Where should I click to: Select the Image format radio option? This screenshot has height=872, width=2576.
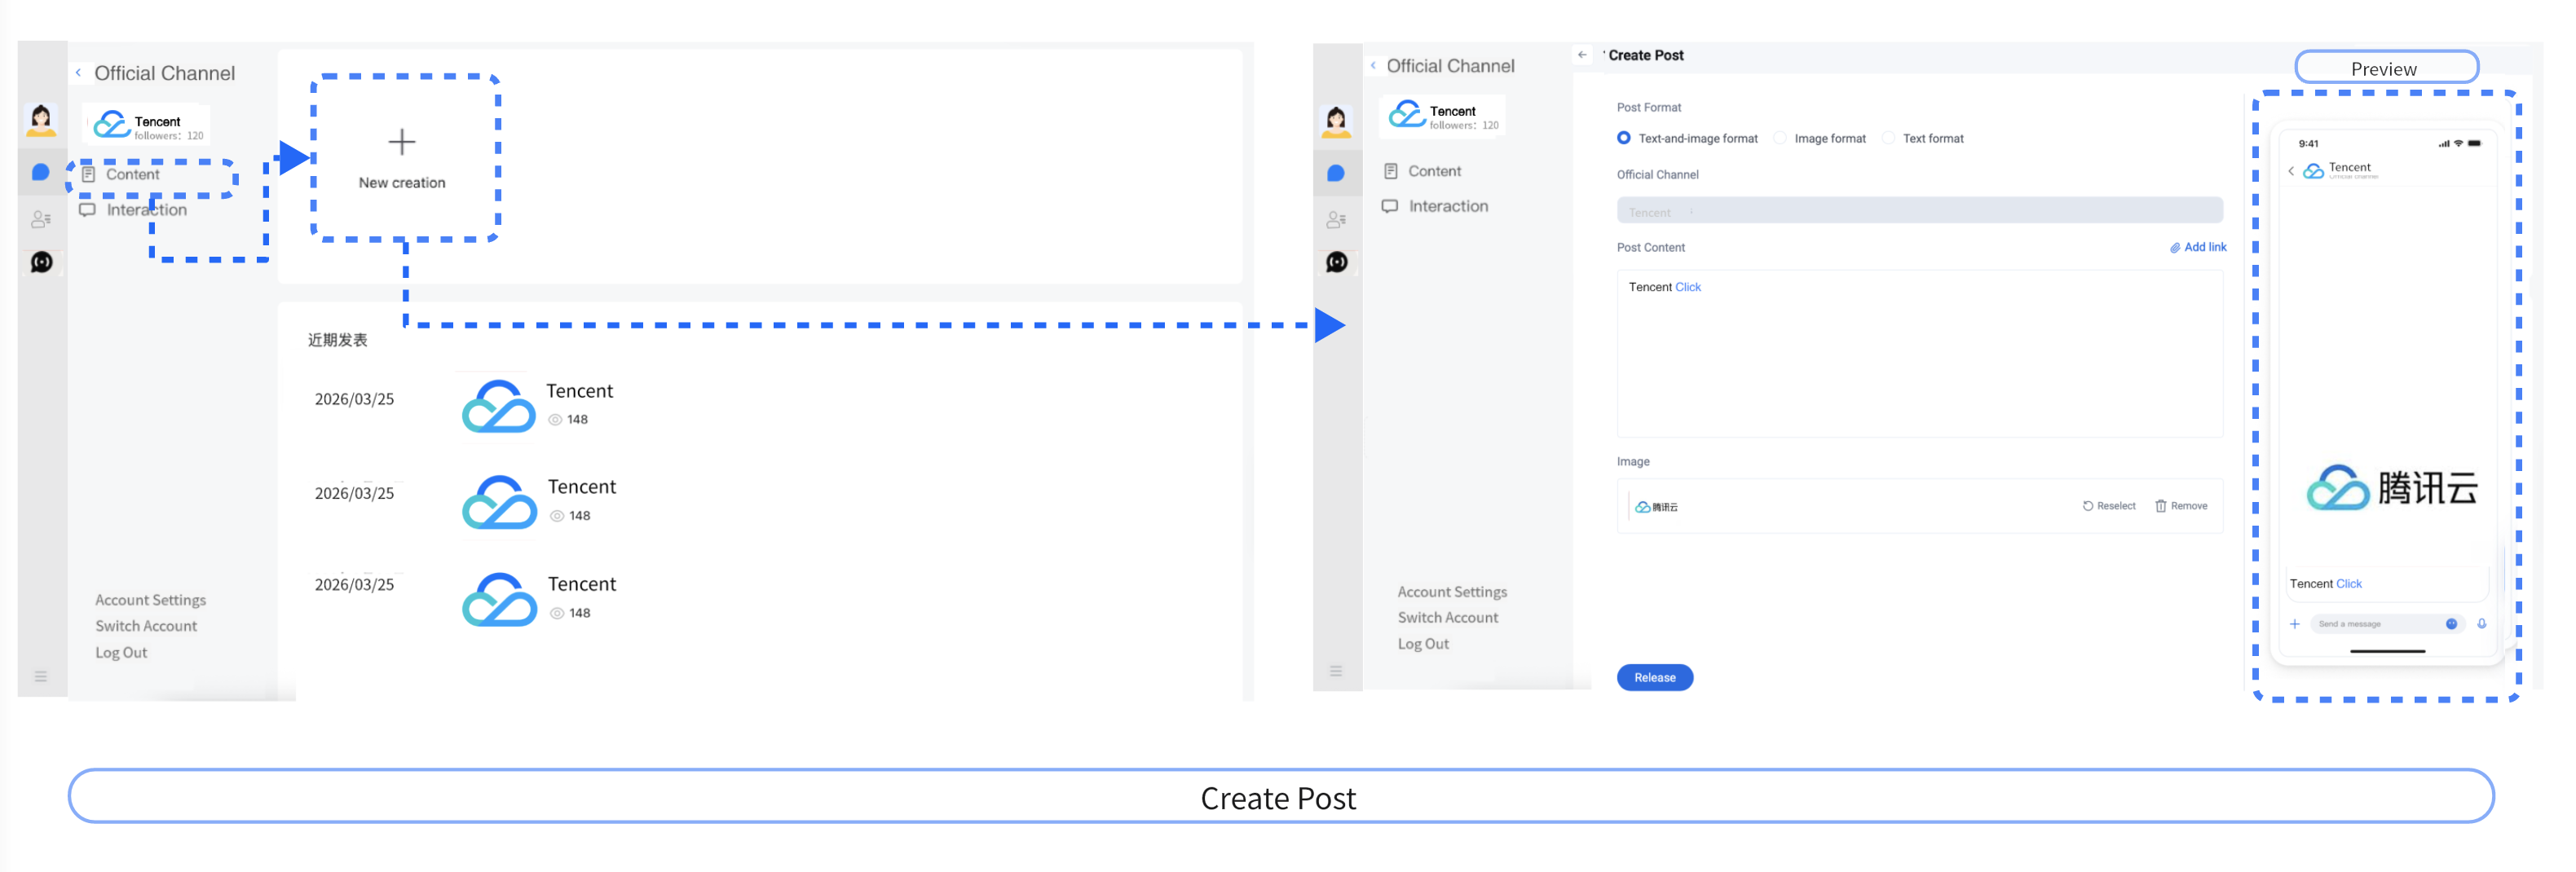[1780, 138]
